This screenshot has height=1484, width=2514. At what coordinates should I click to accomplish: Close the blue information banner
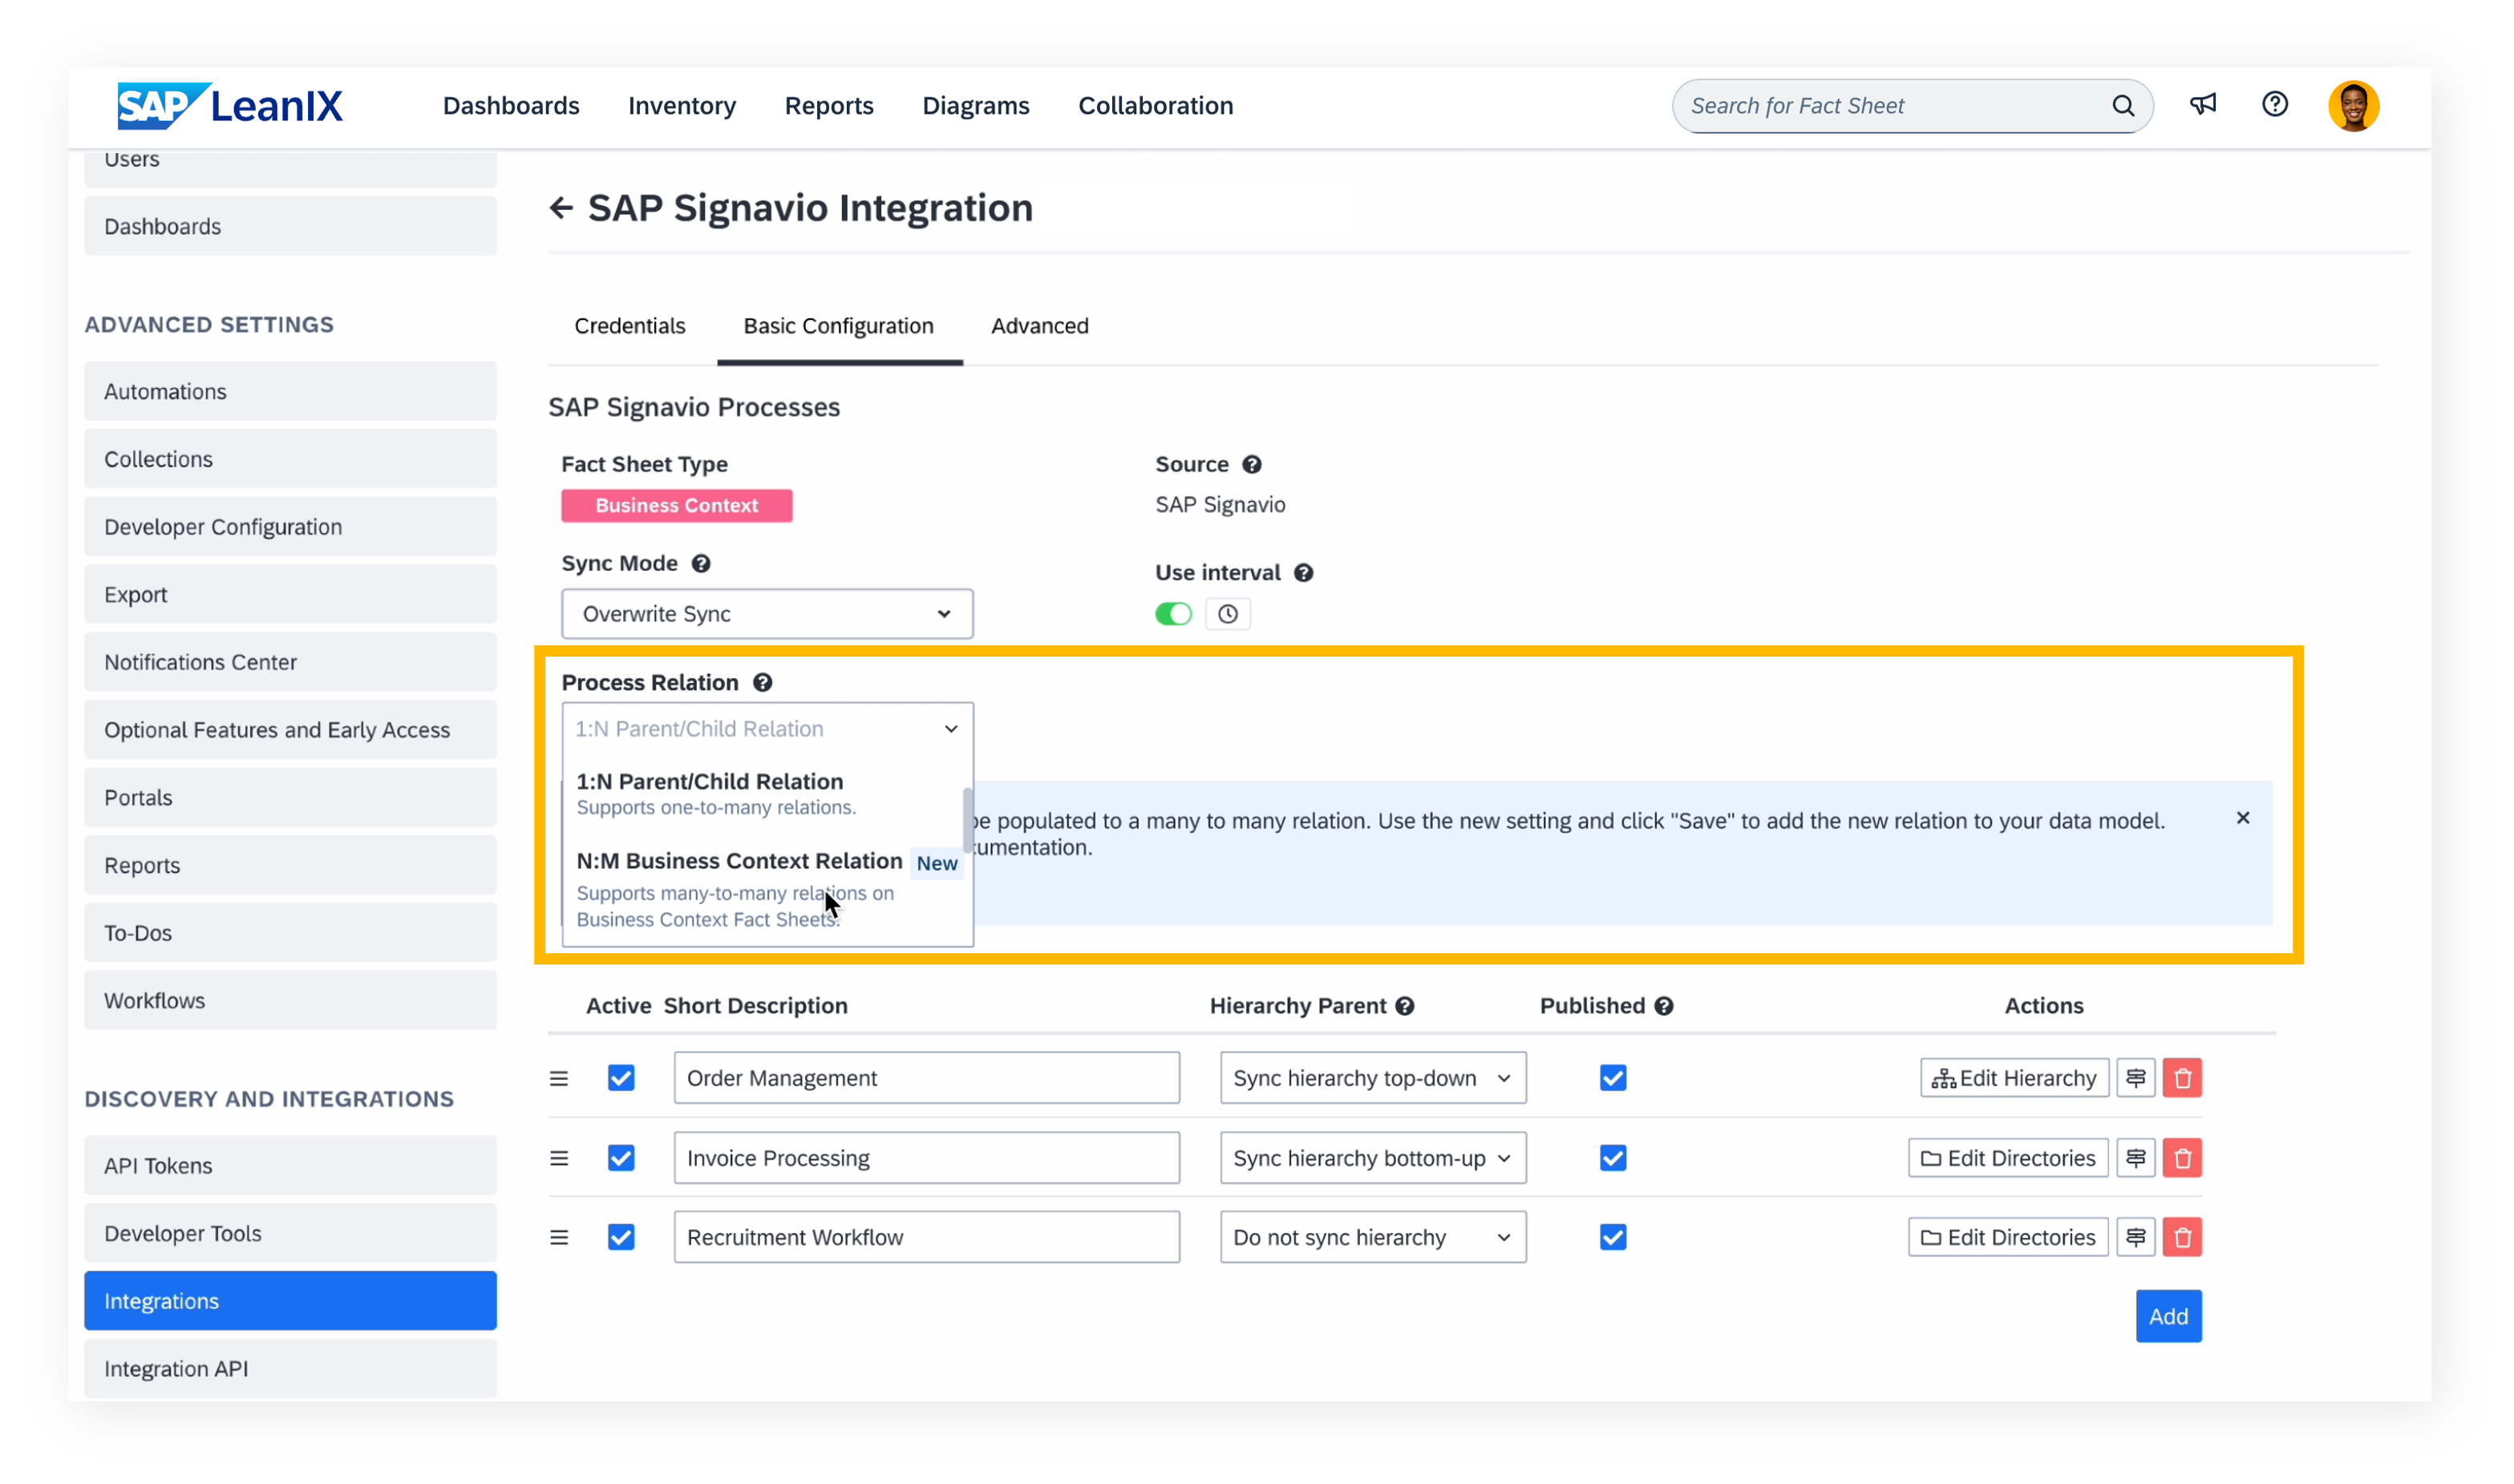click(2243, 818)
